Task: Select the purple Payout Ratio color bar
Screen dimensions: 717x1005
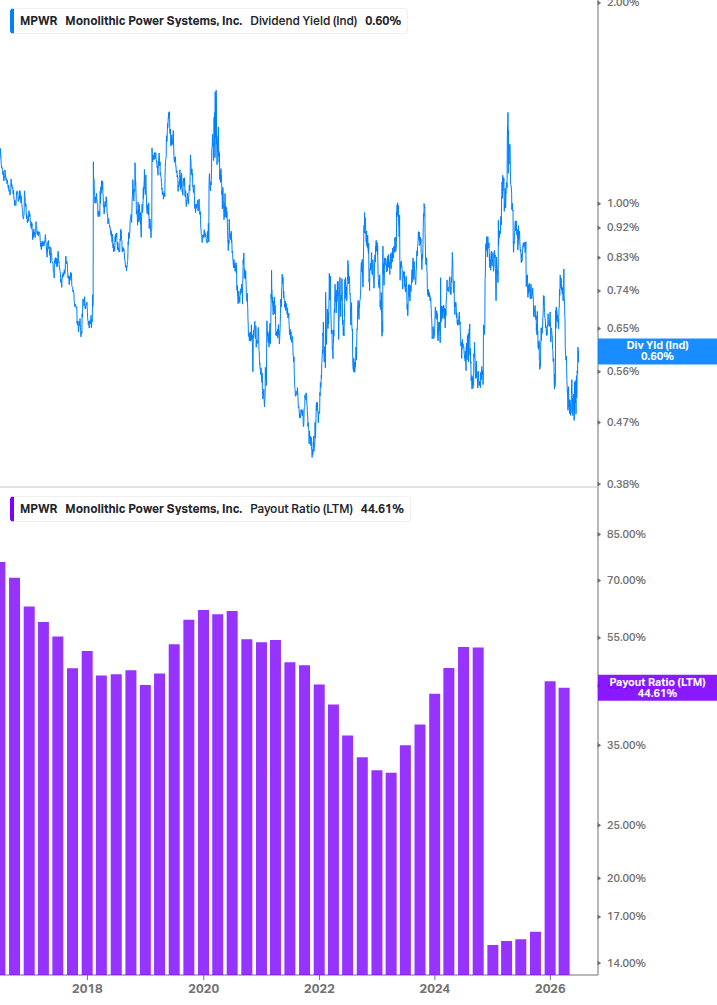Action: coord(12,509)
